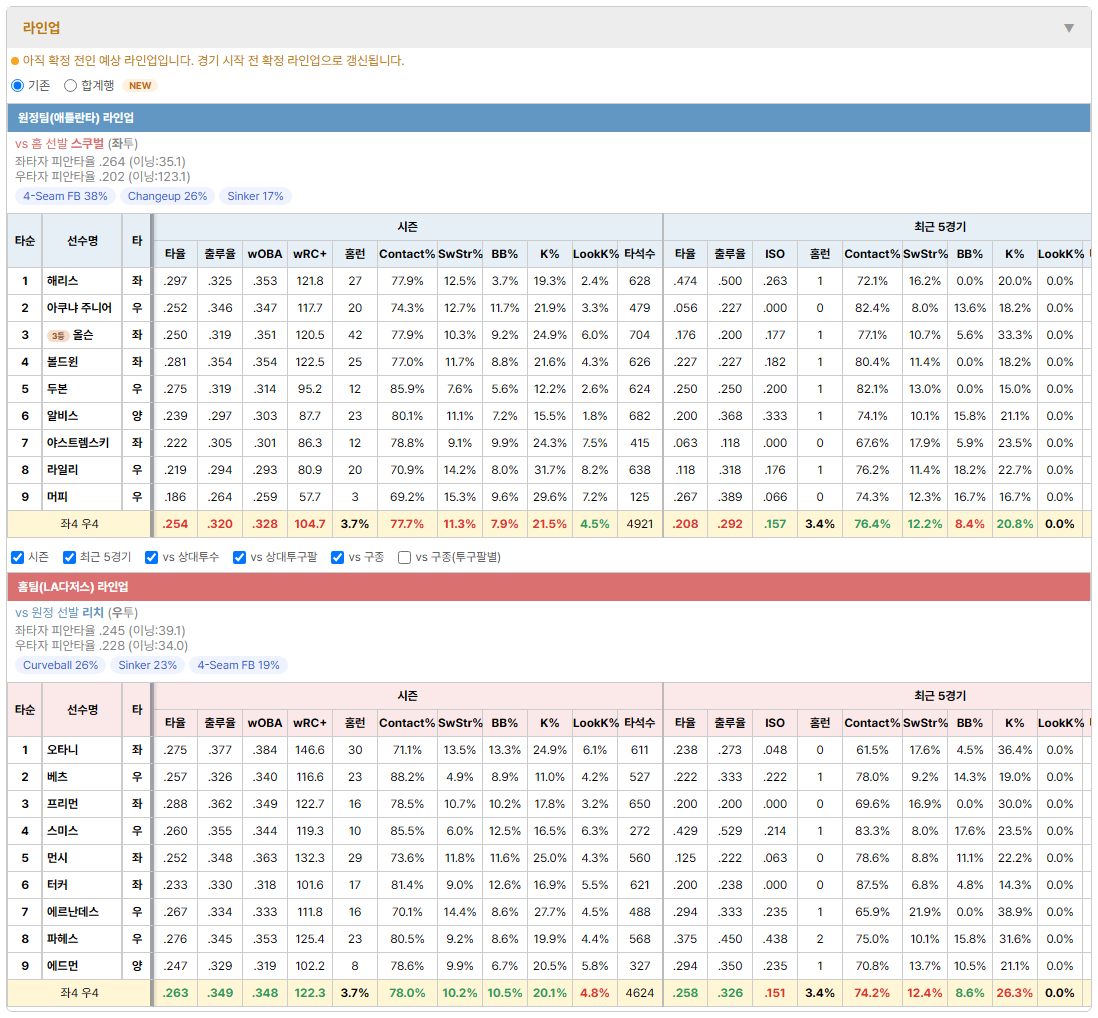Image resolution: width=1098 pixels, height=1018 pixels.
Task: Select player 야스트렘스키
Action: tap(78, 443)
